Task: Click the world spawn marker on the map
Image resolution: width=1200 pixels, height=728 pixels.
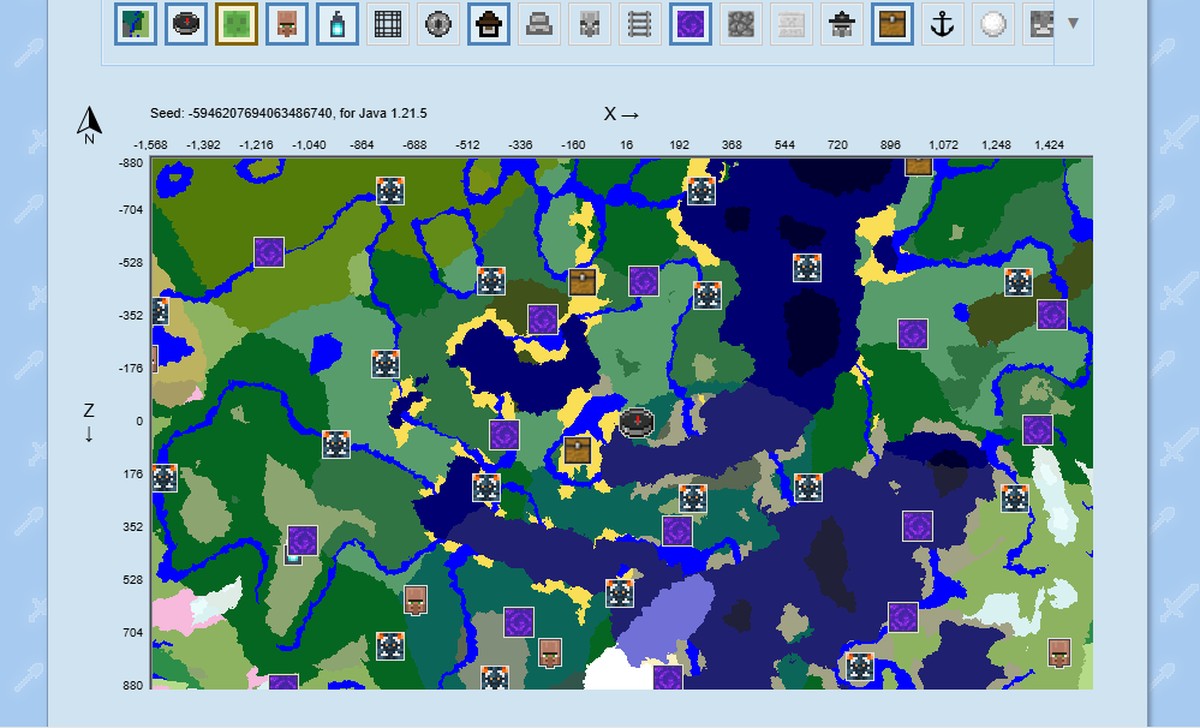Action: [x=637, y=422]
